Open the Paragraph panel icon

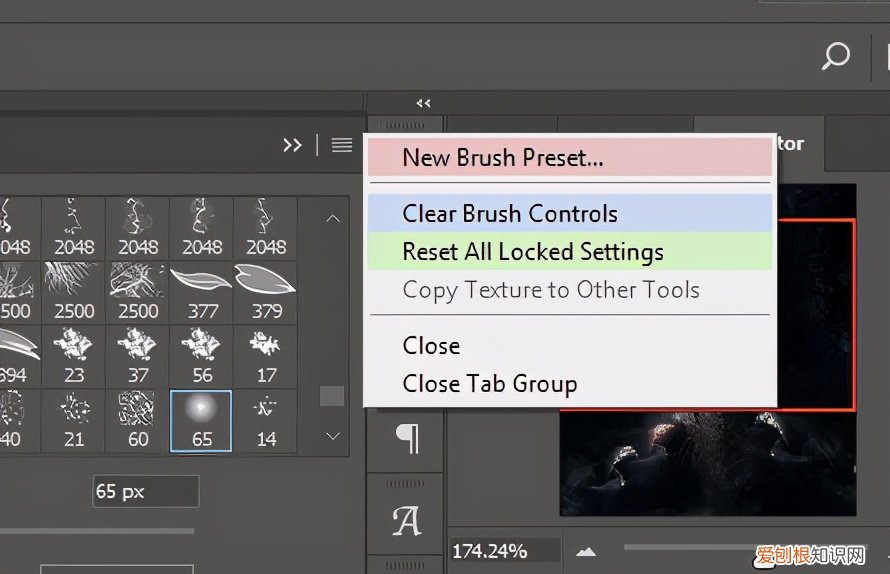pyautogui.click(x=406, y=438)
